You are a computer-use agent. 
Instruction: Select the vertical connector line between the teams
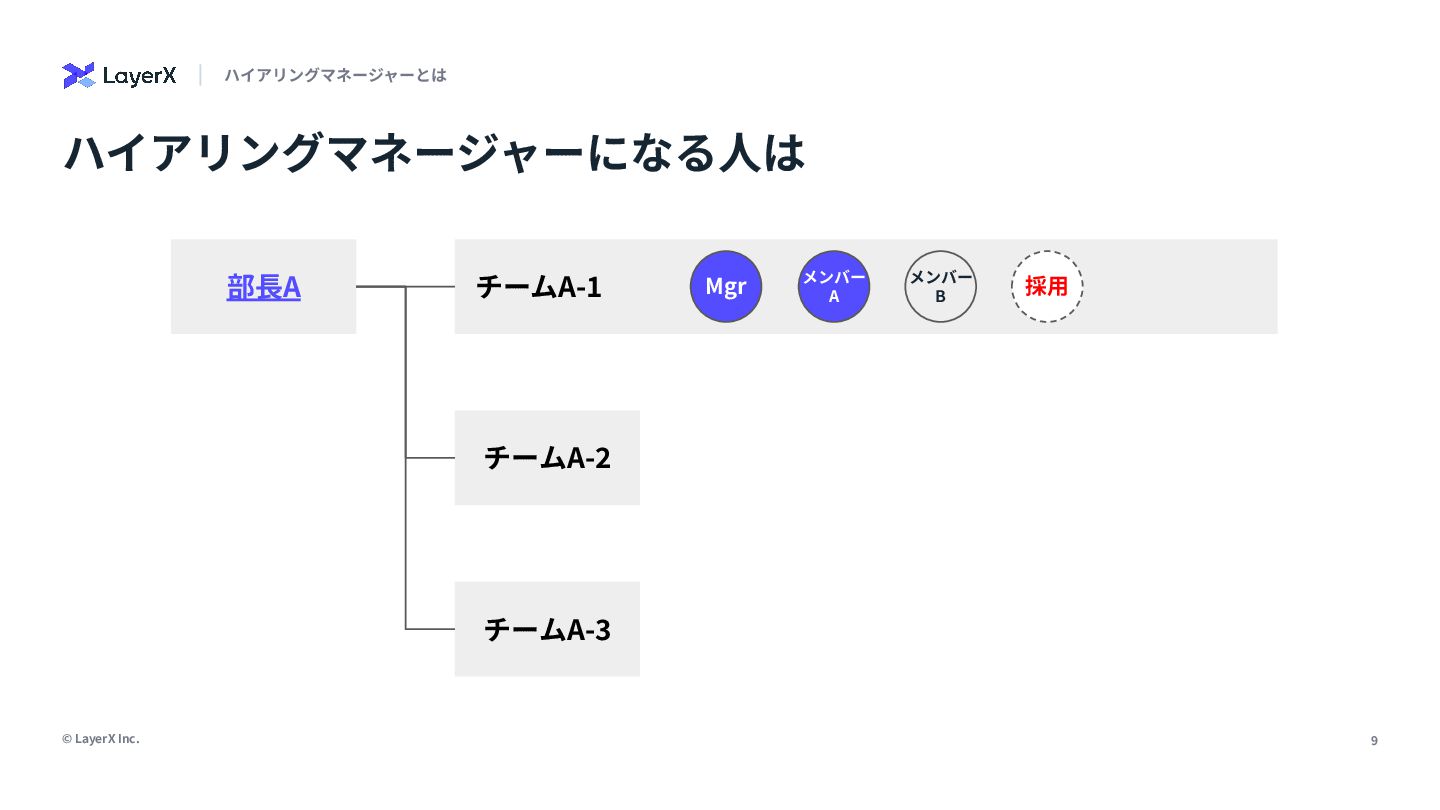(x=406, y=458)
